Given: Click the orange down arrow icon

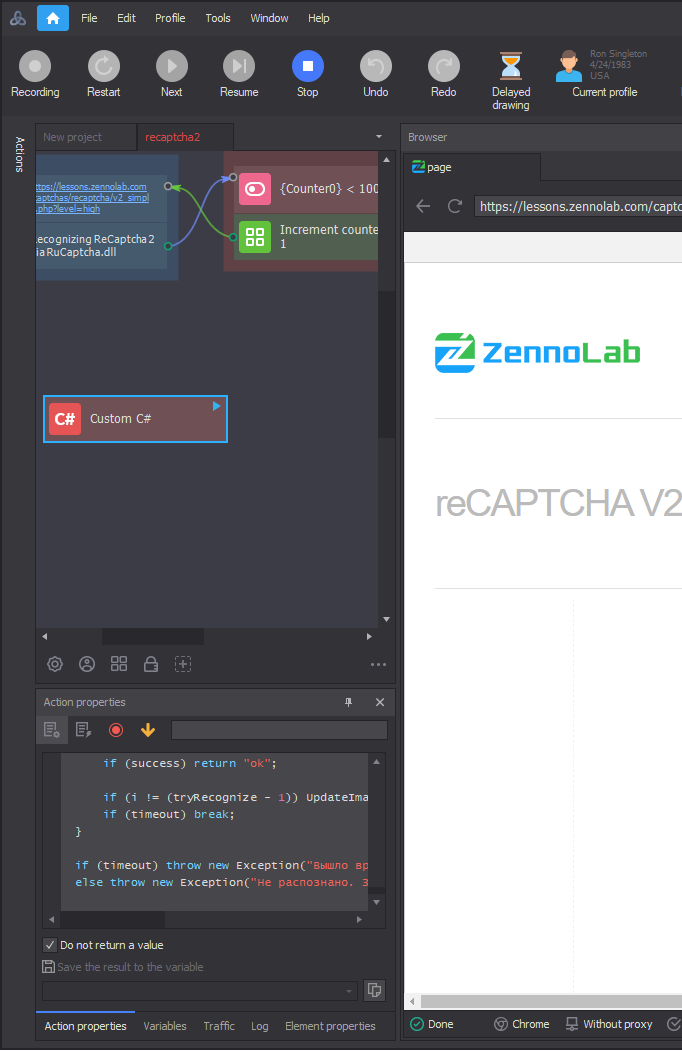Looking at the screenshot, I should click(148, 730).
